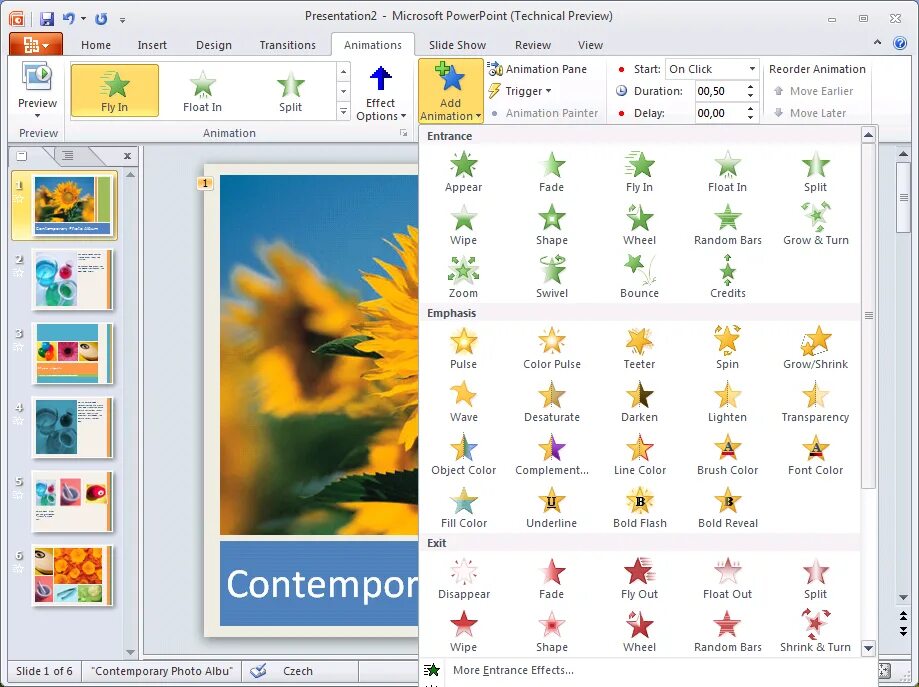
Task: Choose Grow/Shrink emphasis effect
Action: click(x=815, y=349)
